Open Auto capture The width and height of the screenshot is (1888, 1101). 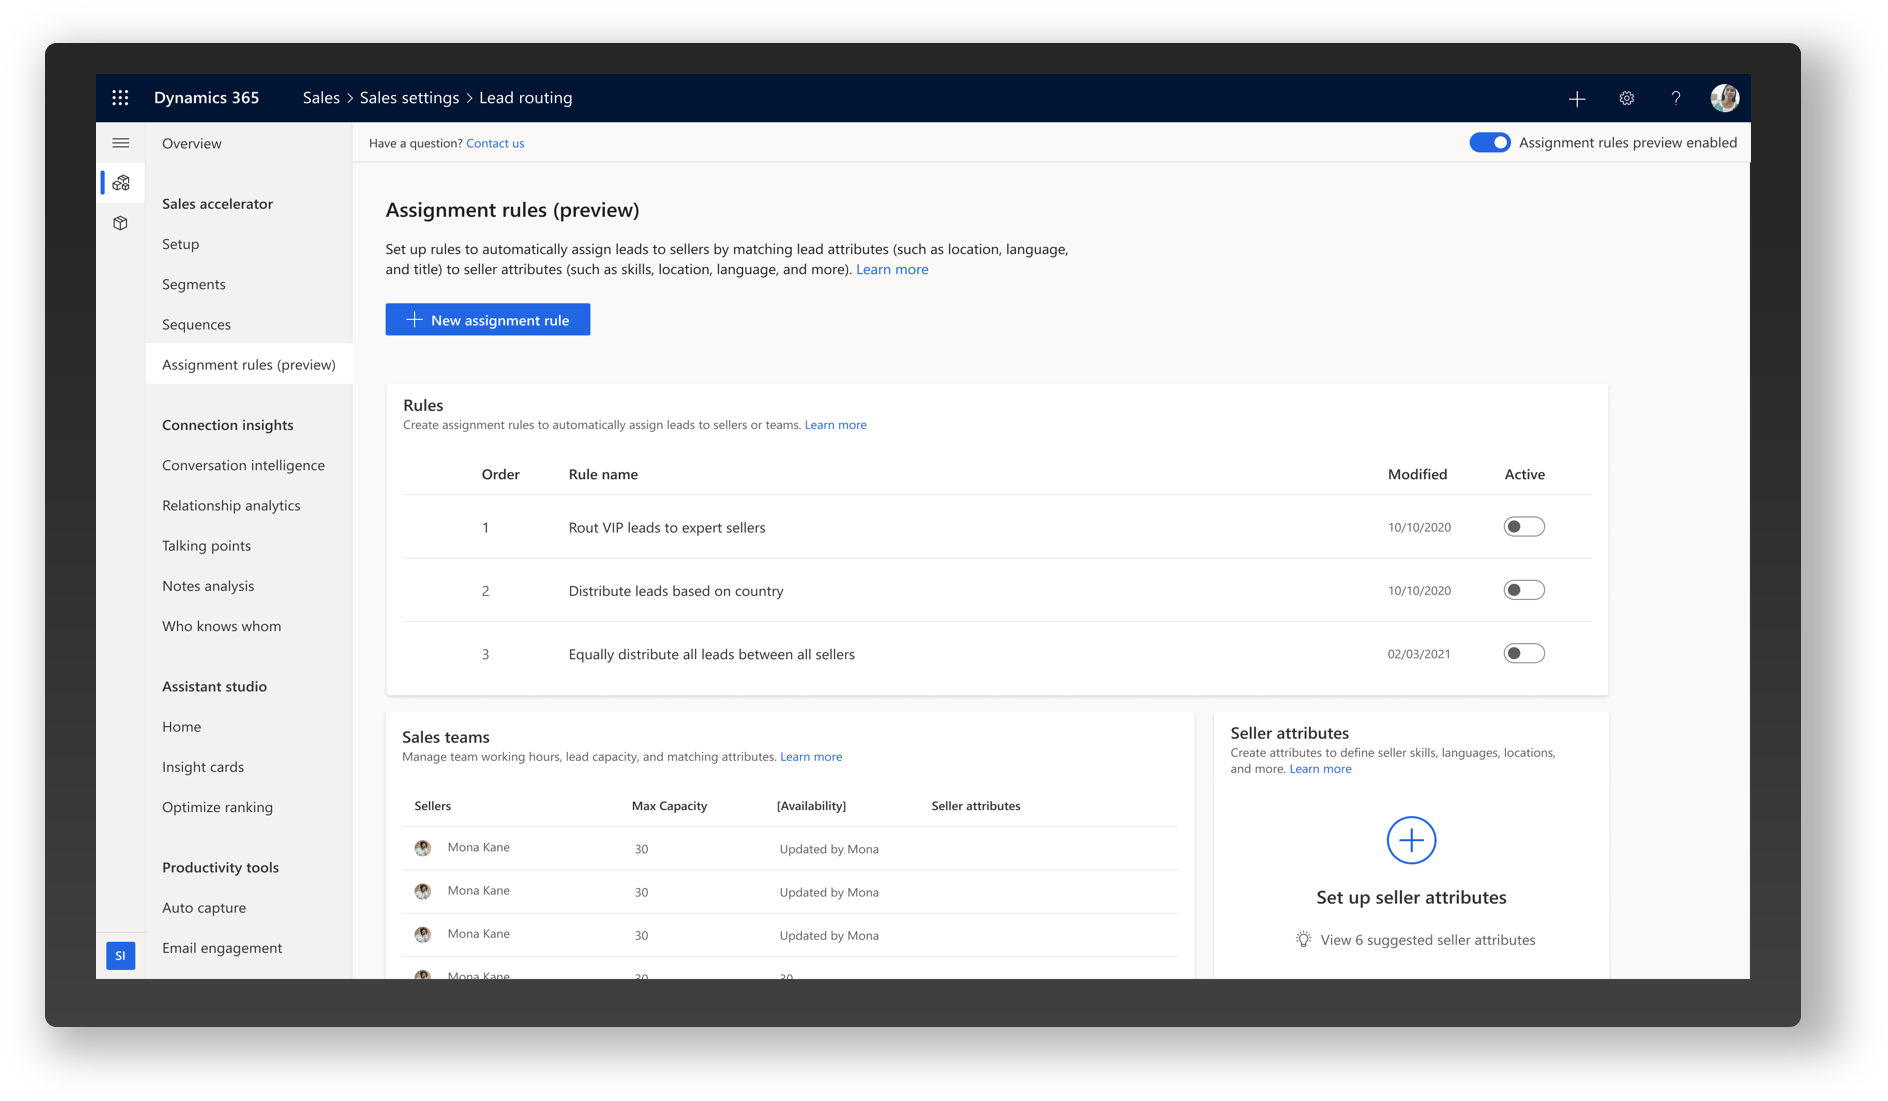point(204,908)
